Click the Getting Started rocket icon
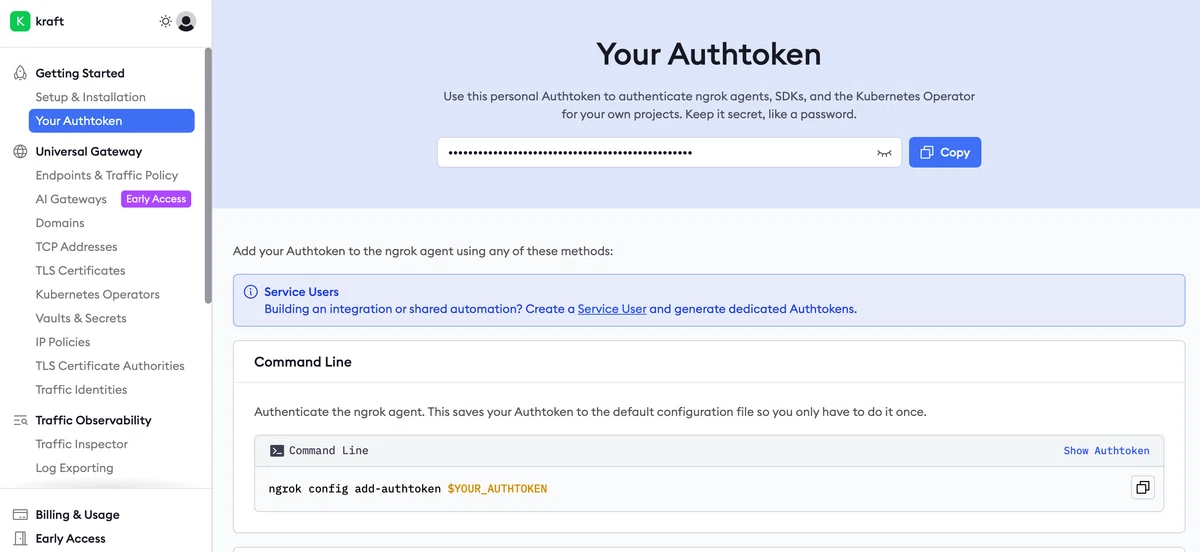 (x=20, y=73)
